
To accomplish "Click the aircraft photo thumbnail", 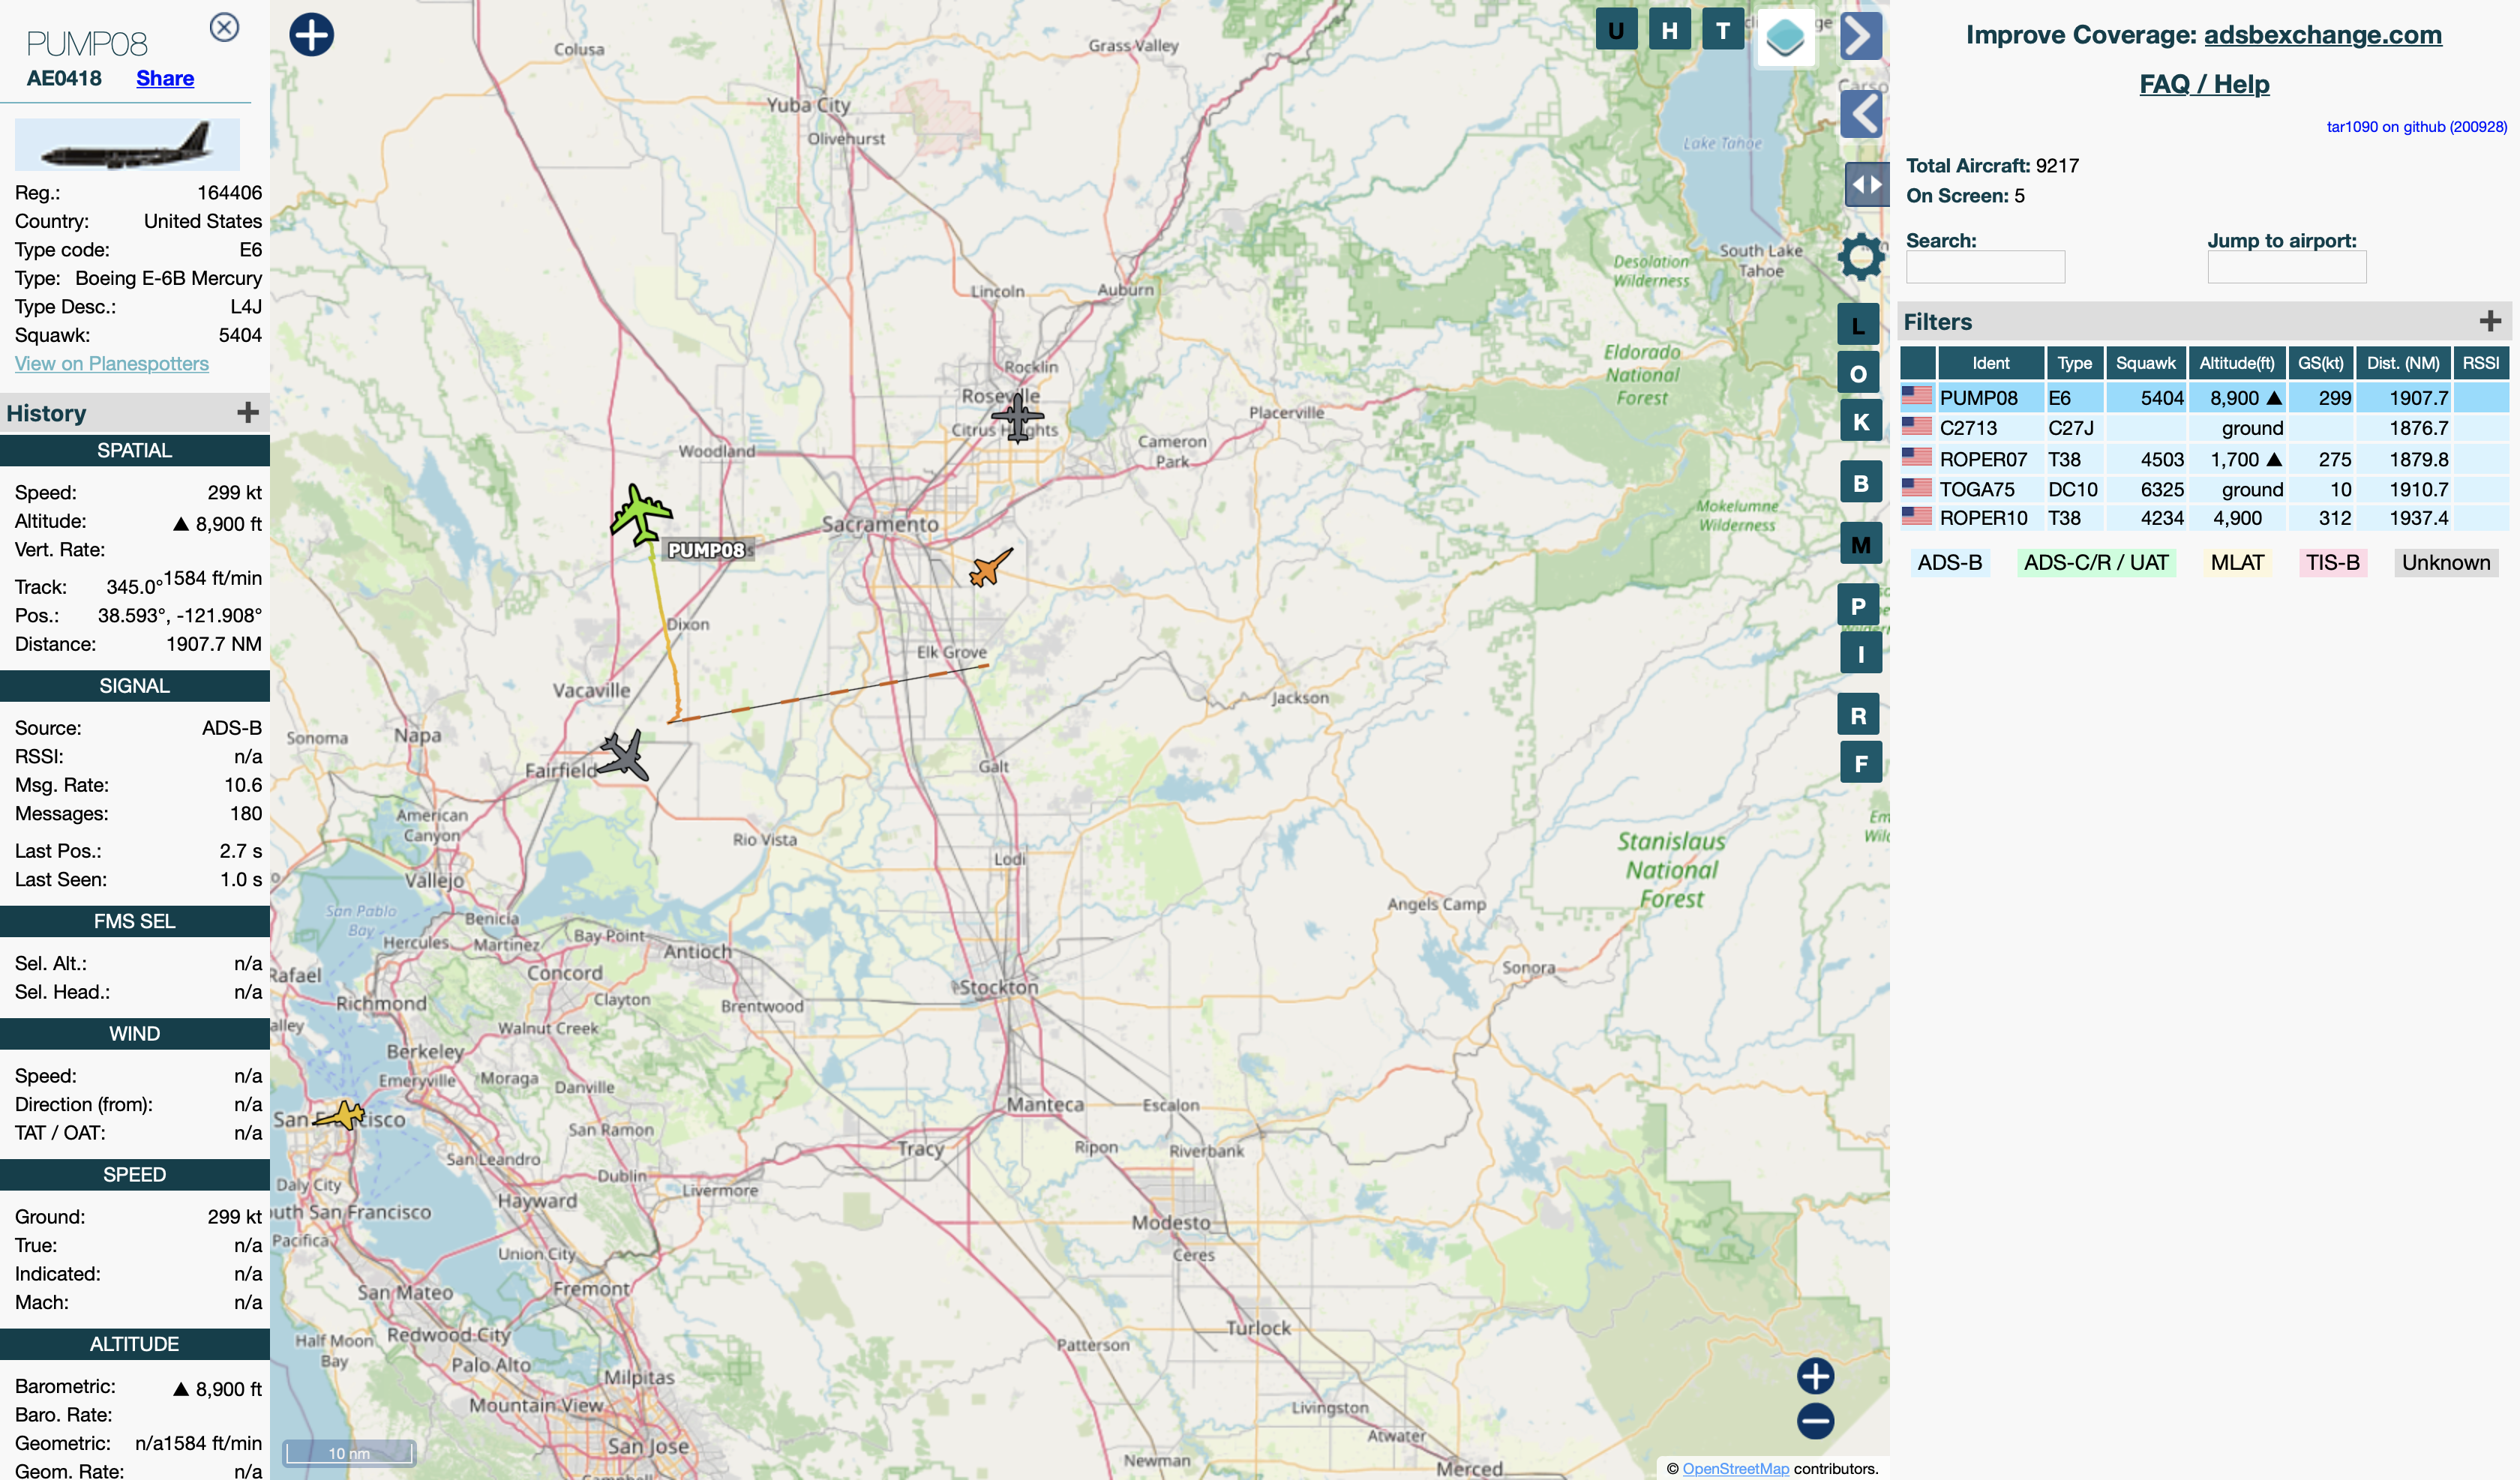I will click(x=127, y=145).
